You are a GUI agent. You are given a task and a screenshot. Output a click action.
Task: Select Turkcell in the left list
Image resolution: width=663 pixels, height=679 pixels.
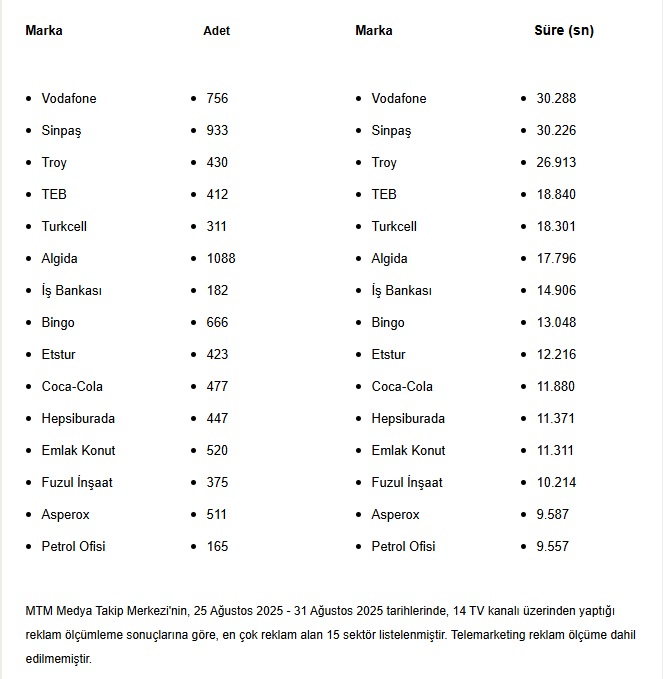tap(64, 226)
